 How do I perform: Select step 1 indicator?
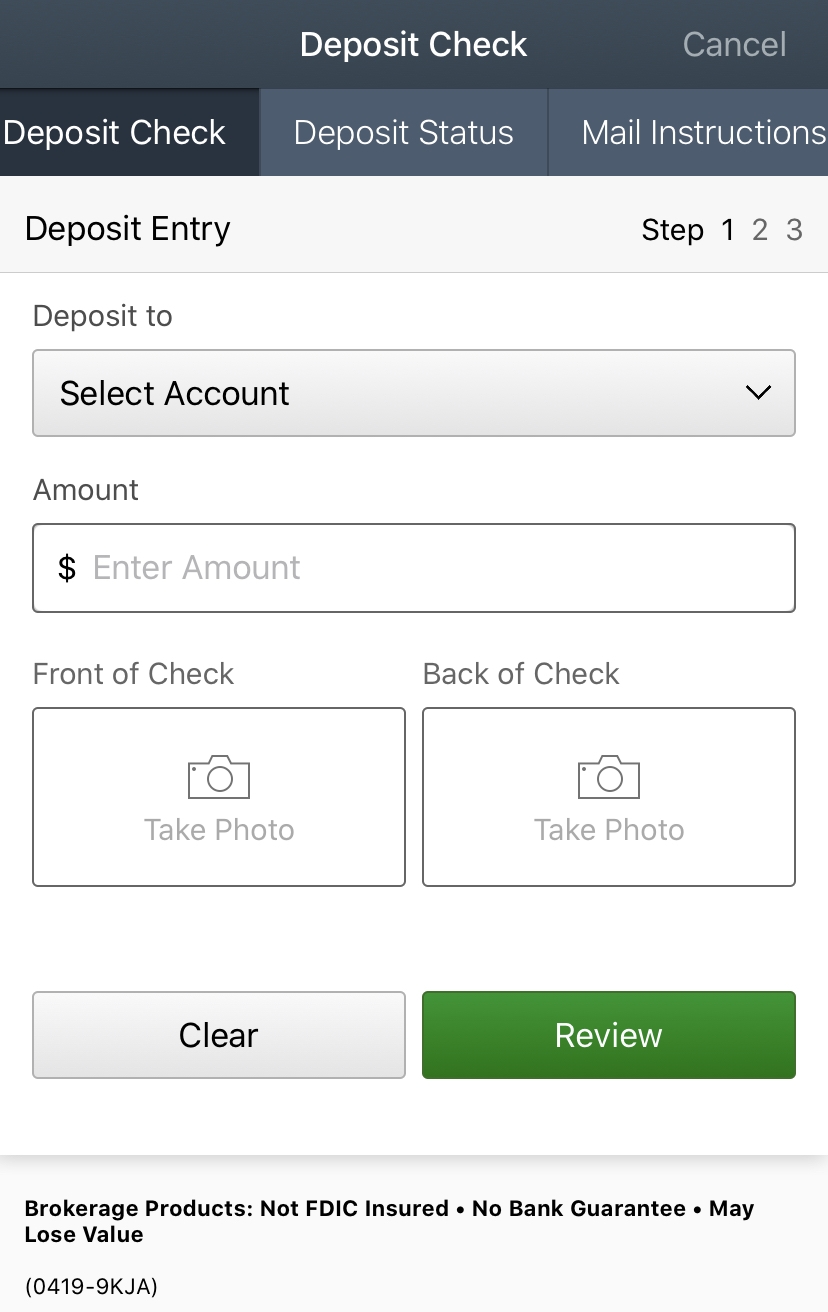click(x=728, y=230)
